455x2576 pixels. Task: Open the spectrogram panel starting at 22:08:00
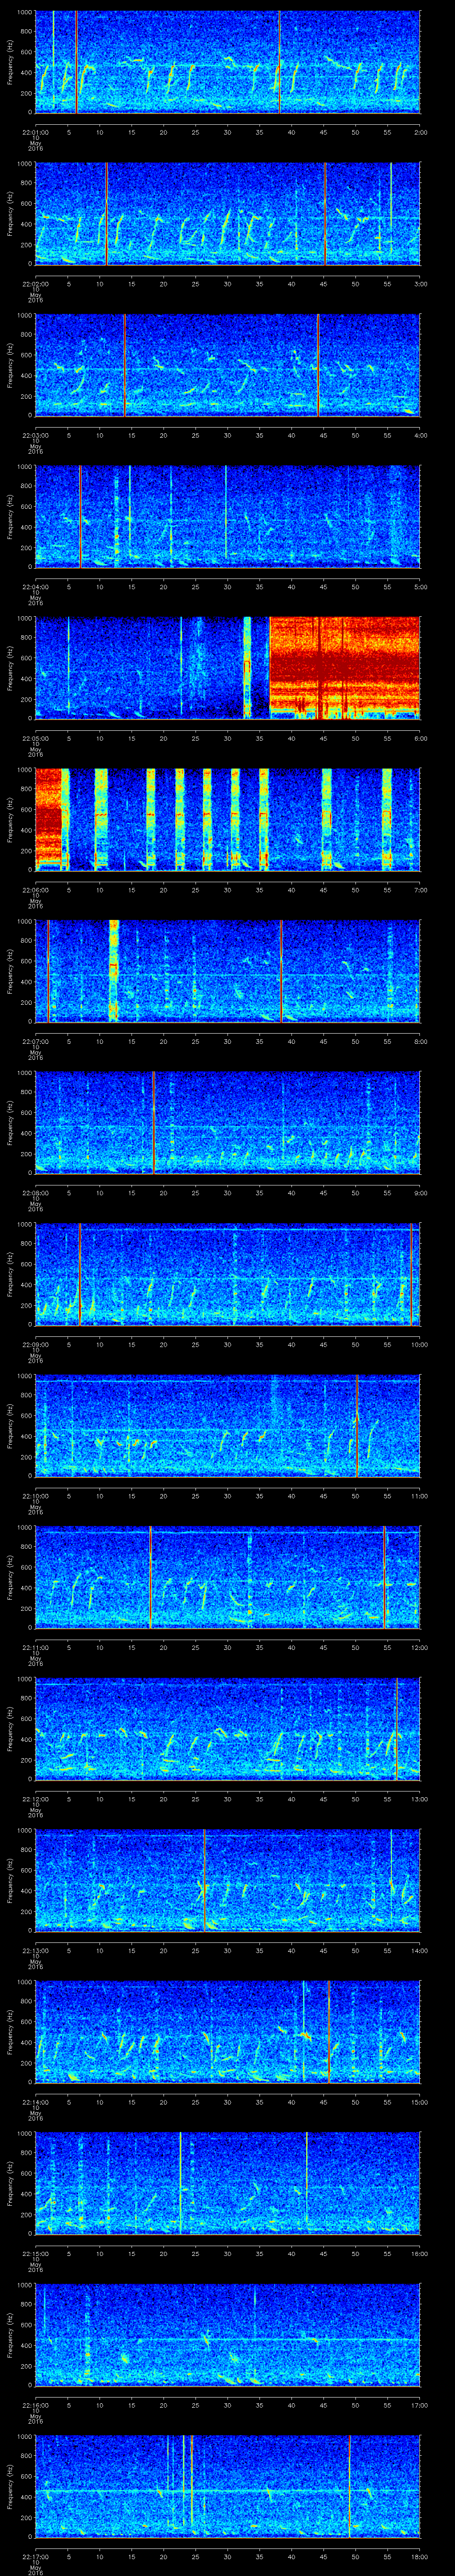click(x=227, y=1122)
